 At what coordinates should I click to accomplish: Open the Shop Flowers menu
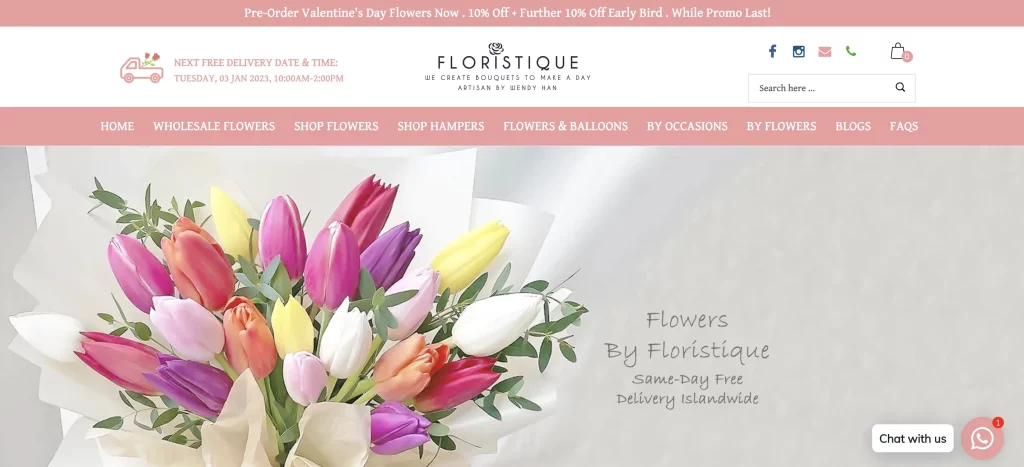point(336,126)
